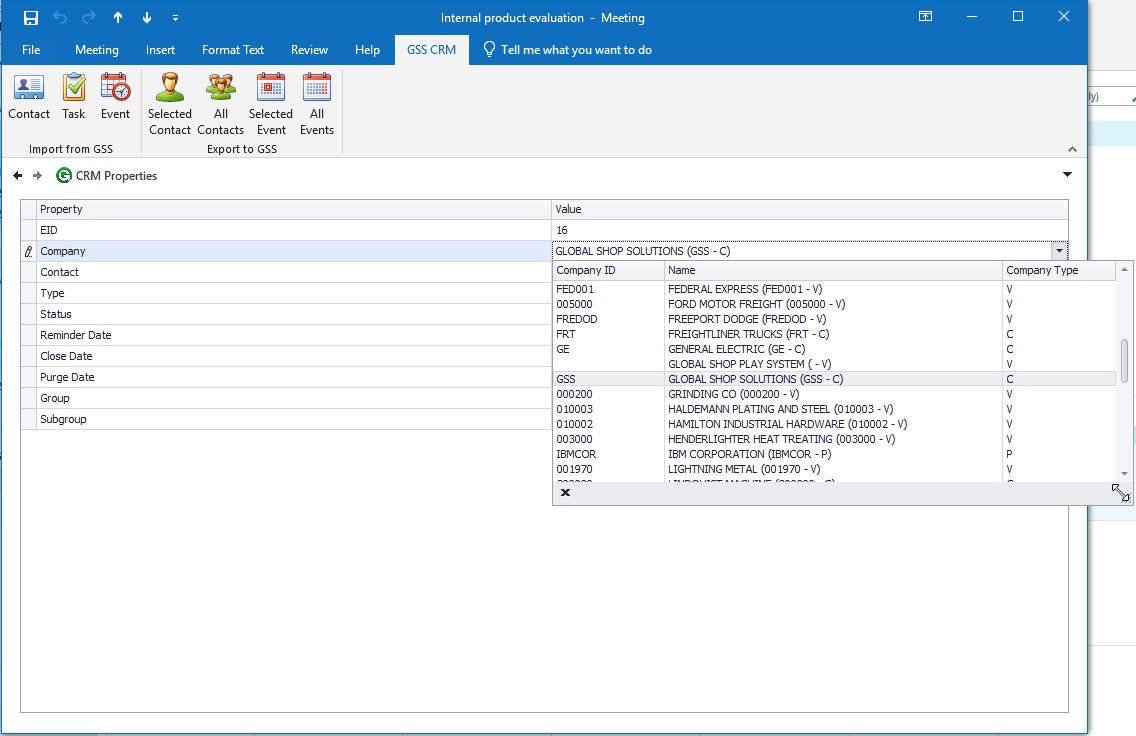Viewport: 1136px width, 736px height.
Task: Sort by the Company Type column header
Action: [x=1058, y=270]
